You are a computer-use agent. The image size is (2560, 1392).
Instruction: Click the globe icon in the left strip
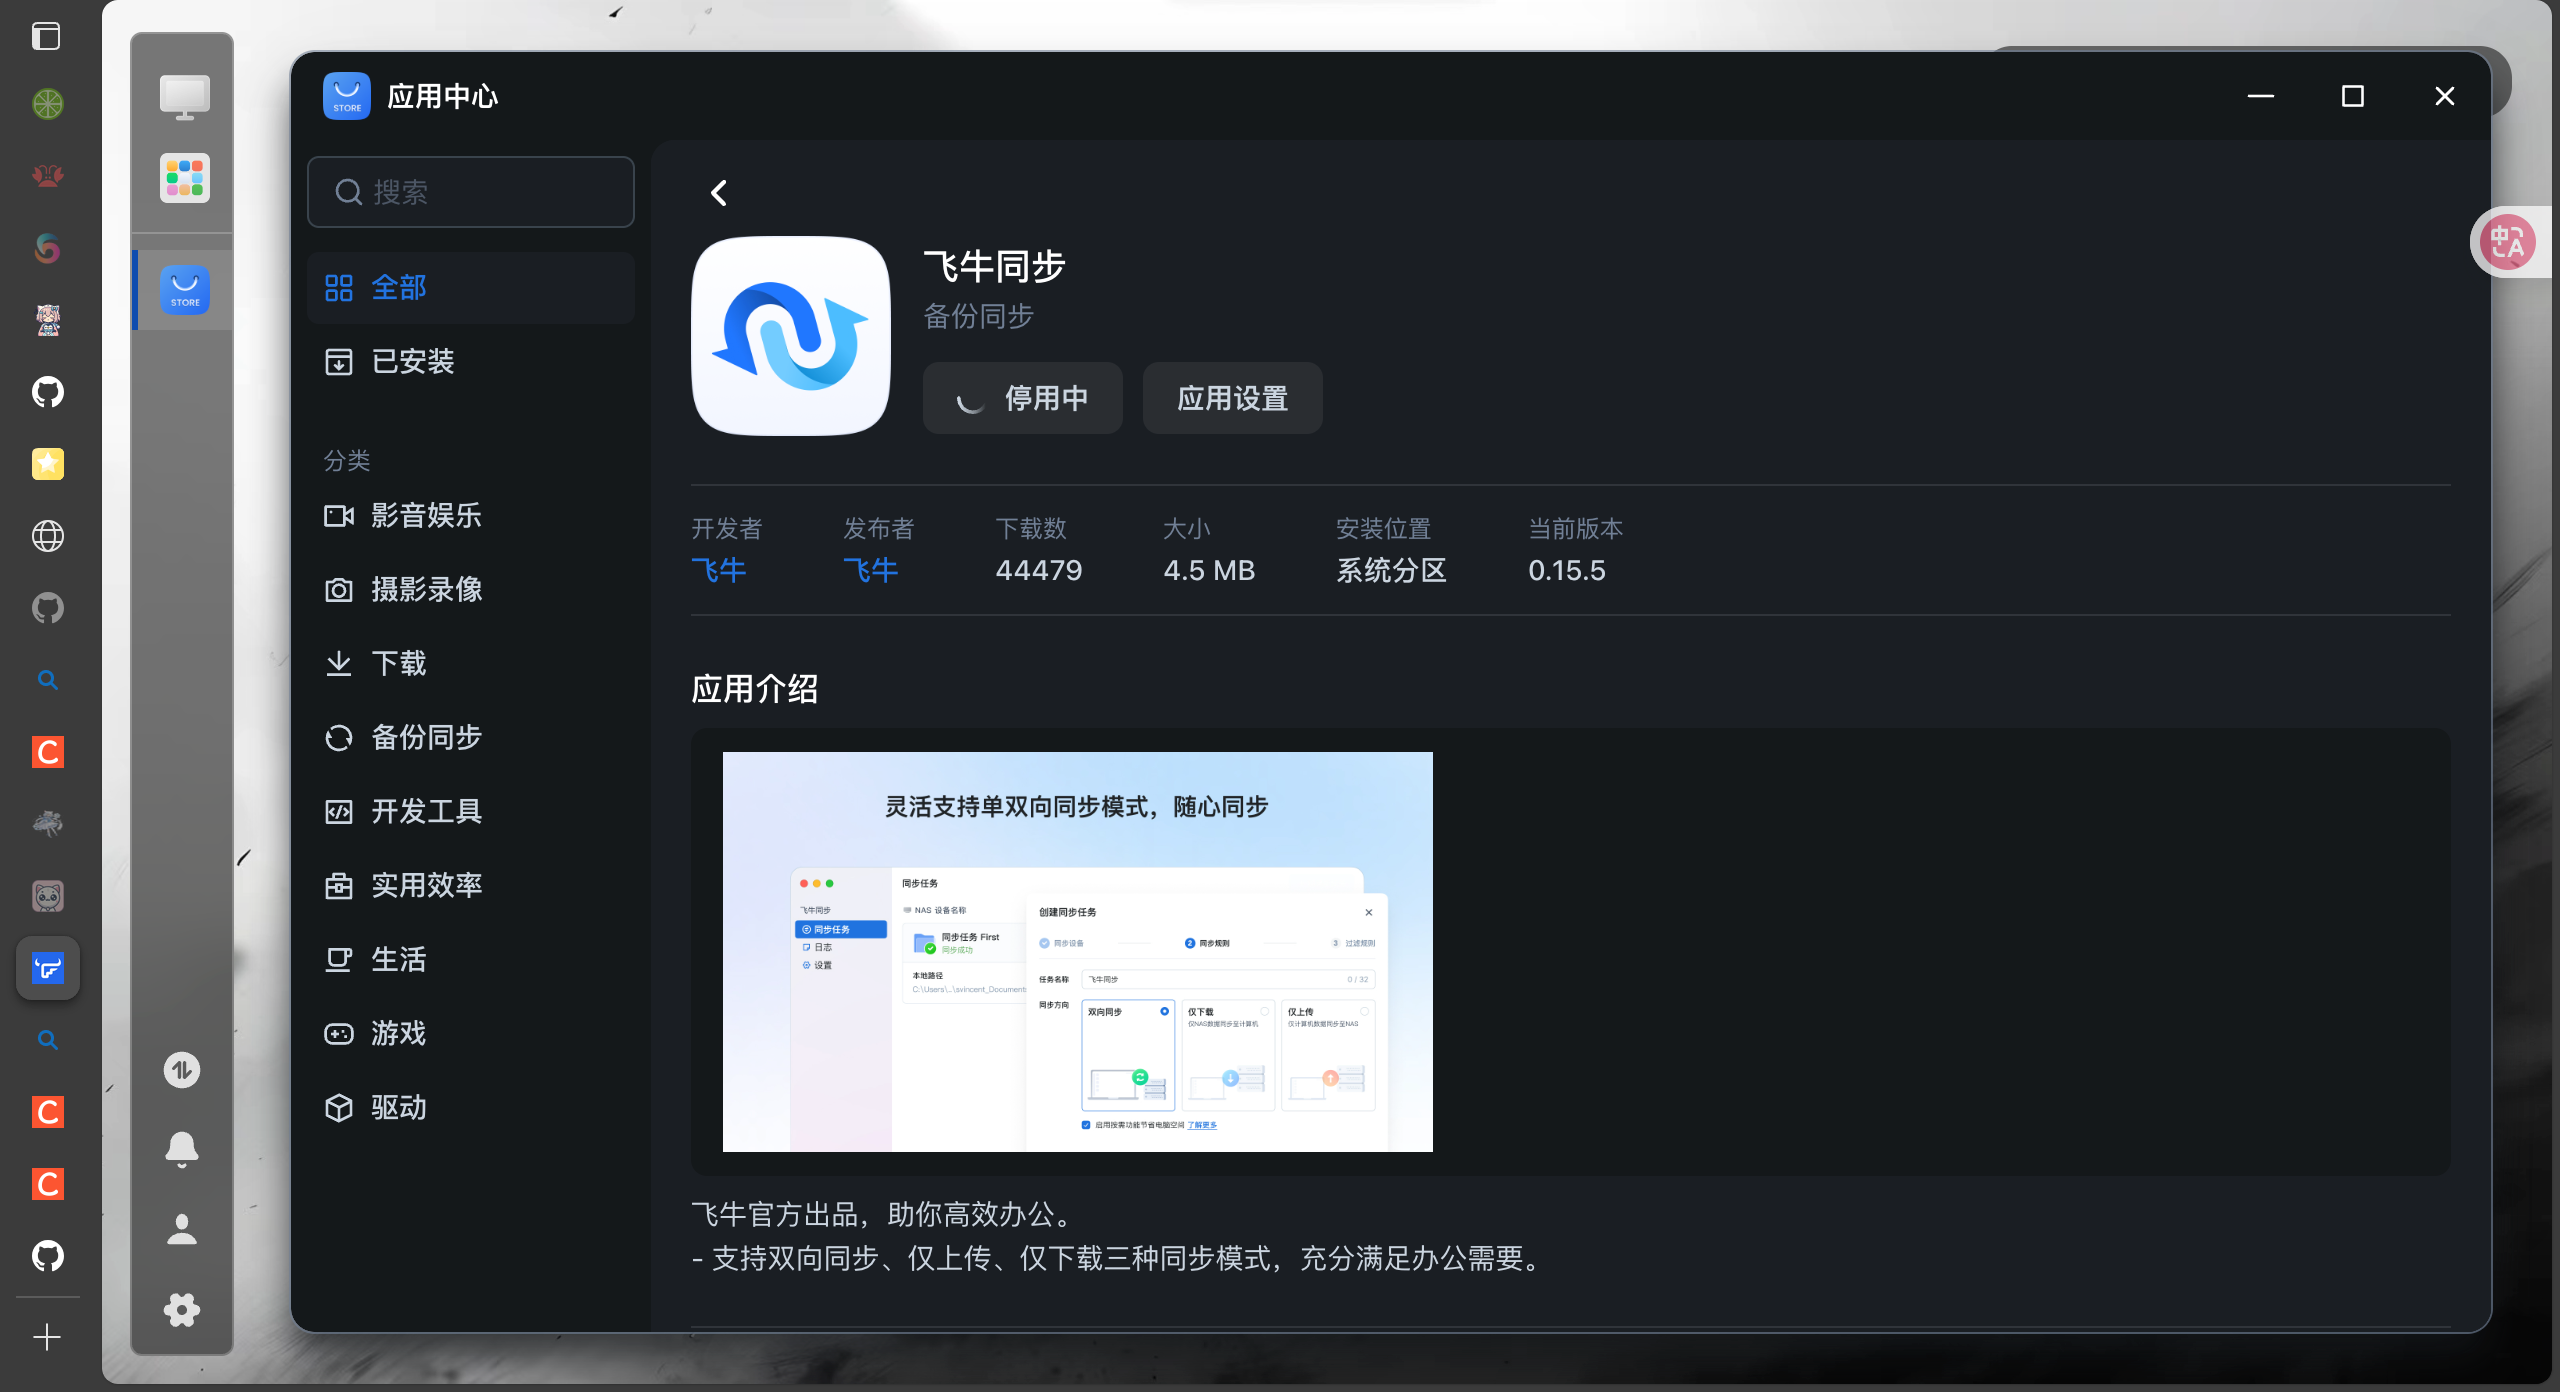[48, 536]
